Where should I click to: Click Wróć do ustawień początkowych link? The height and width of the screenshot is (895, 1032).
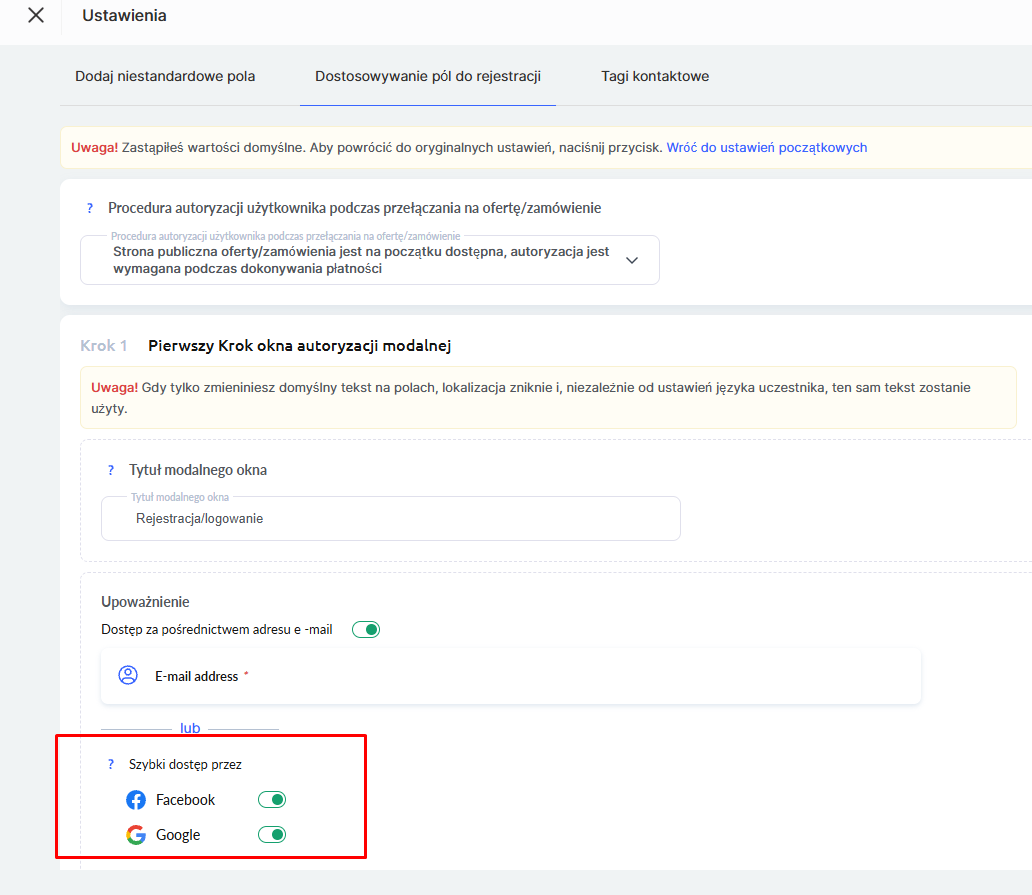pyautogui.click(x=767, y=148)
